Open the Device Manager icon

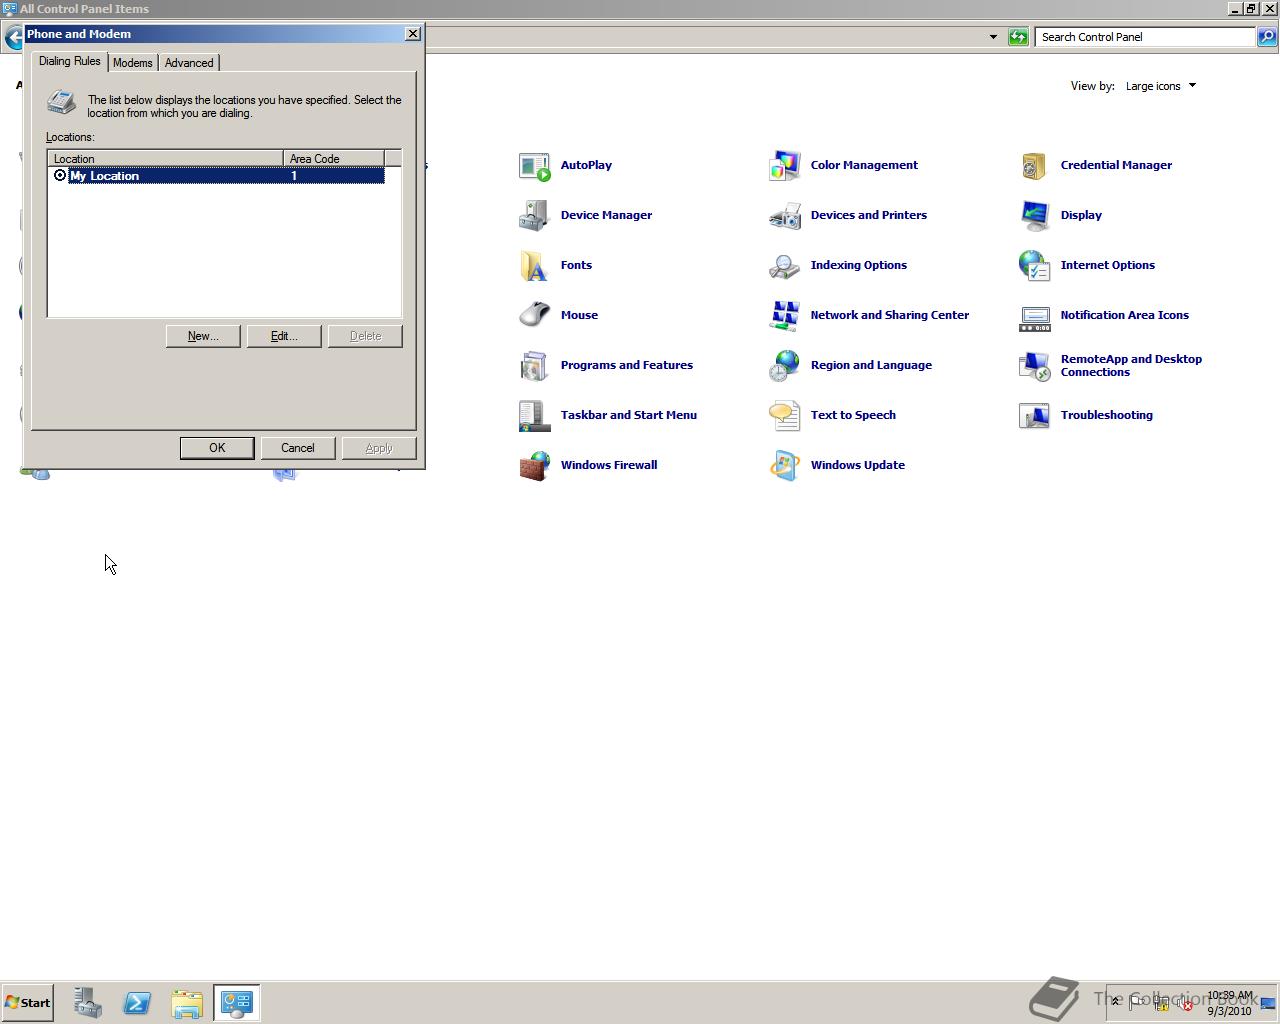tap(535, 216)
